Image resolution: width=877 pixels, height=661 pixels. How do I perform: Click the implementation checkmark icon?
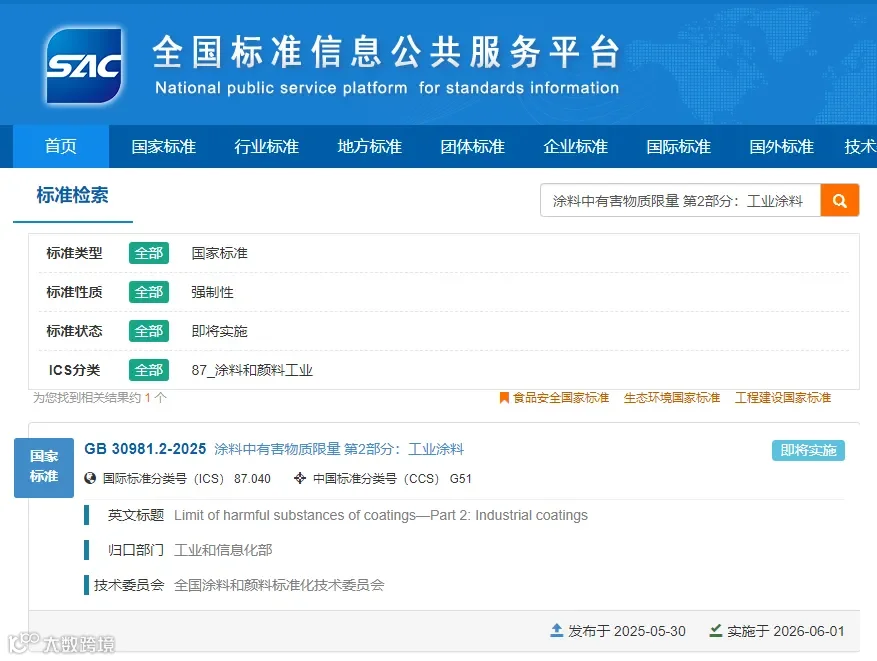pyautogui.click(x=715, y=630)
